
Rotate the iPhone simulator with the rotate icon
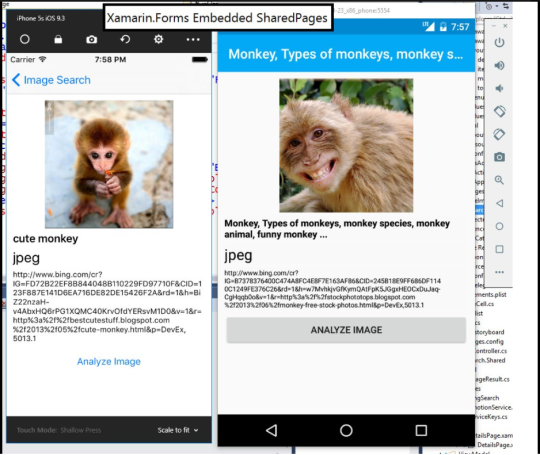125,39
